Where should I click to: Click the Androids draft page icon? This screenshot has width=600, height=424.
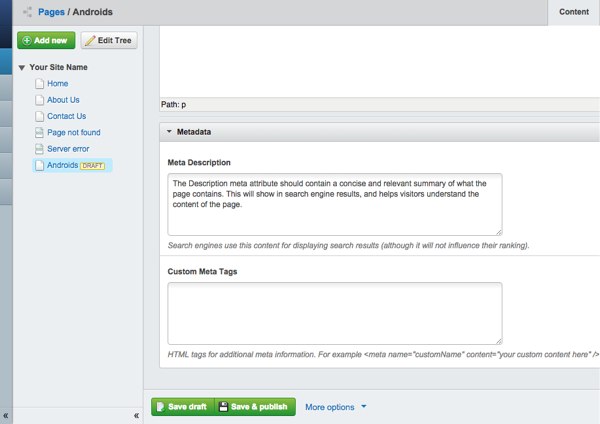coord(39,165)
